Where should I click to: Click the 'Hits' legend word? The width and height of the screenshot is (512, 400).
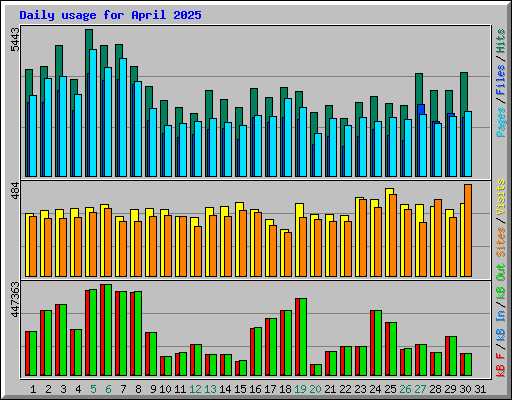click(x=501, y=41)
